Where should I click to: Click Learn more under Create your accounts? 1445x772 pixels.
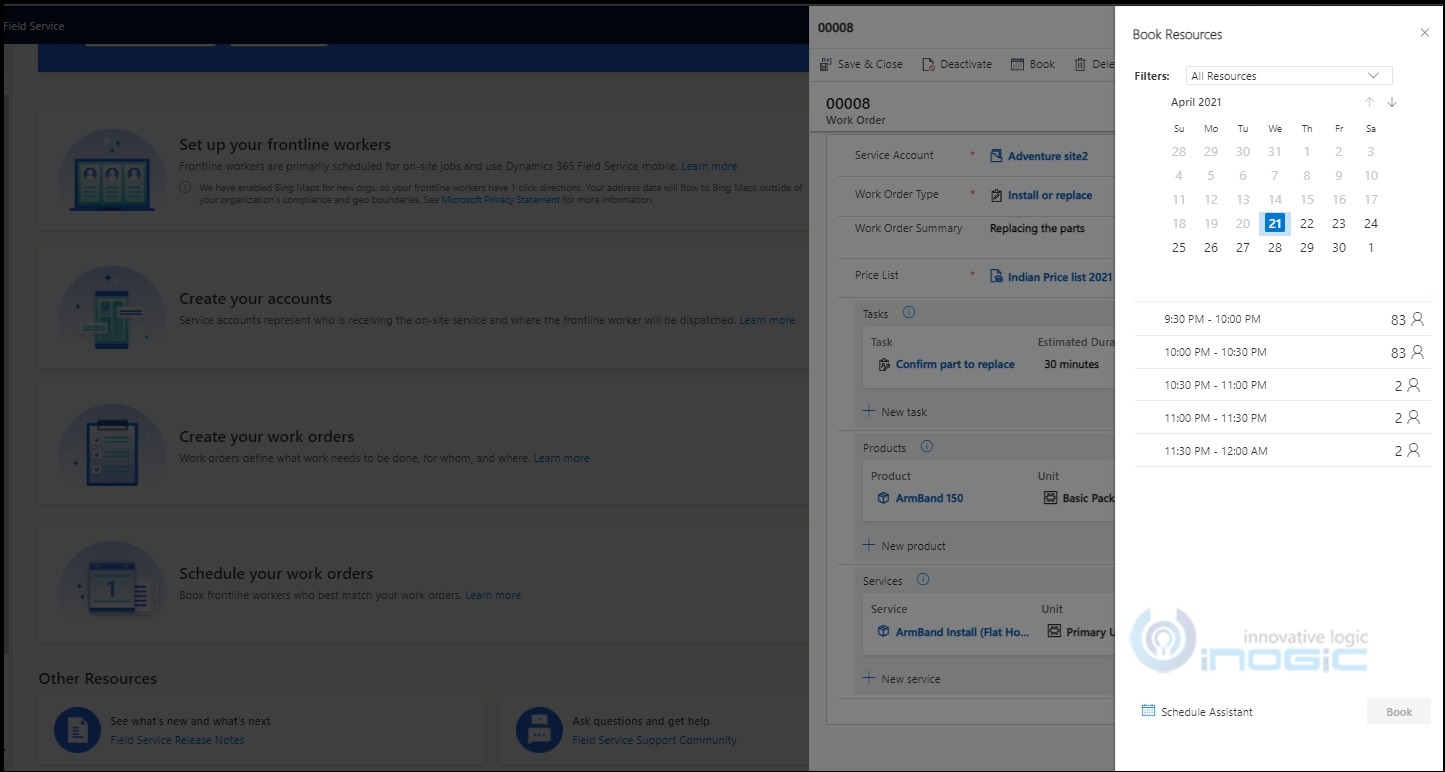(767, 320)
